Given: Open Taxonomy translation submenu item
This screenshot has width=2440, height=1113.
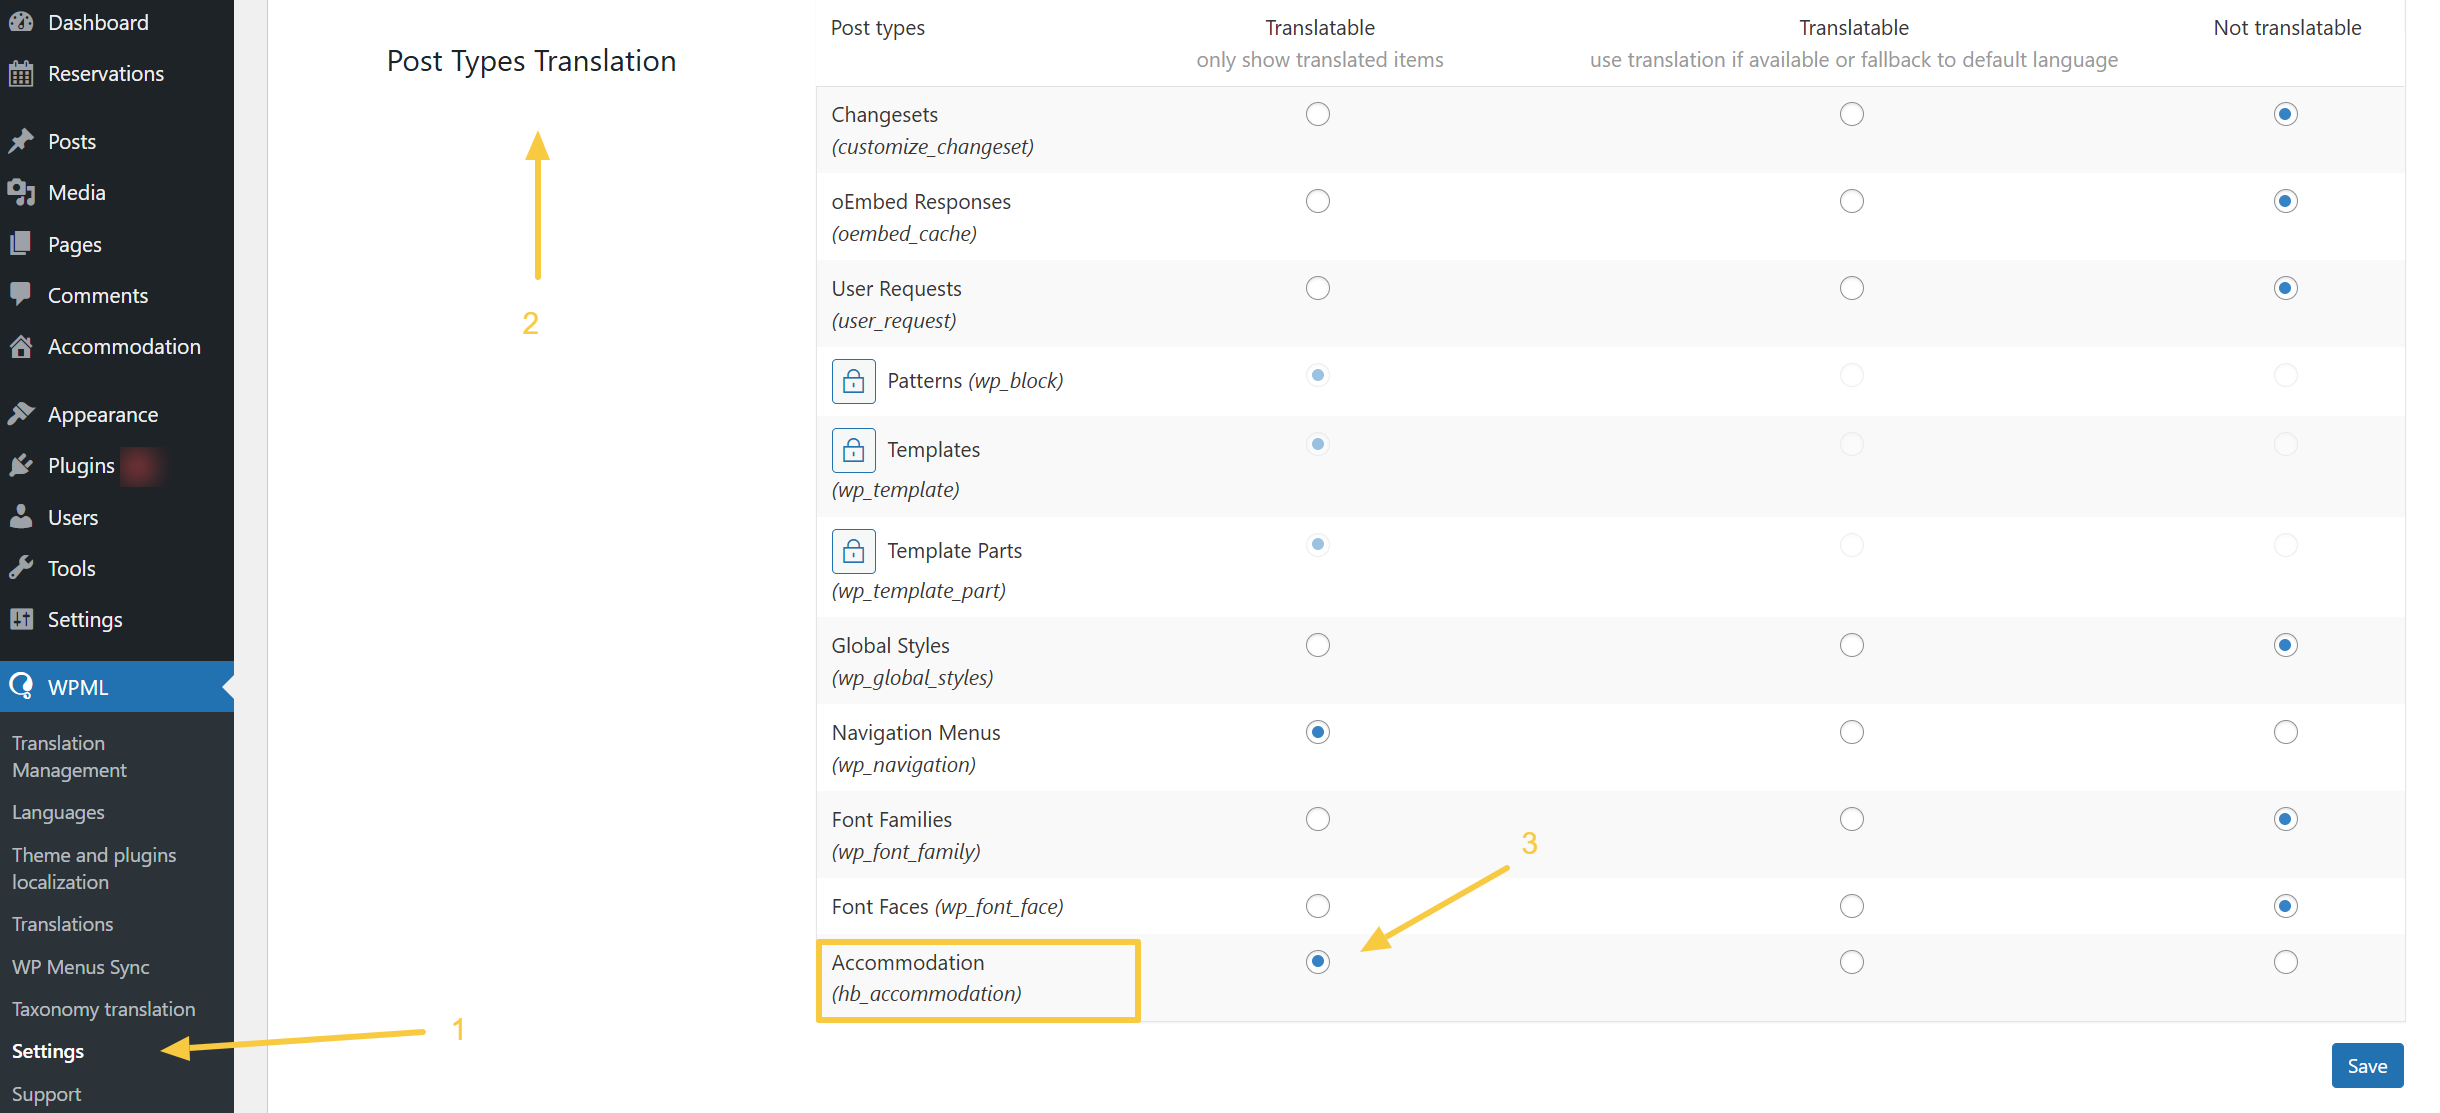Looking at the screenshot, I should [x=103, y=1009].
